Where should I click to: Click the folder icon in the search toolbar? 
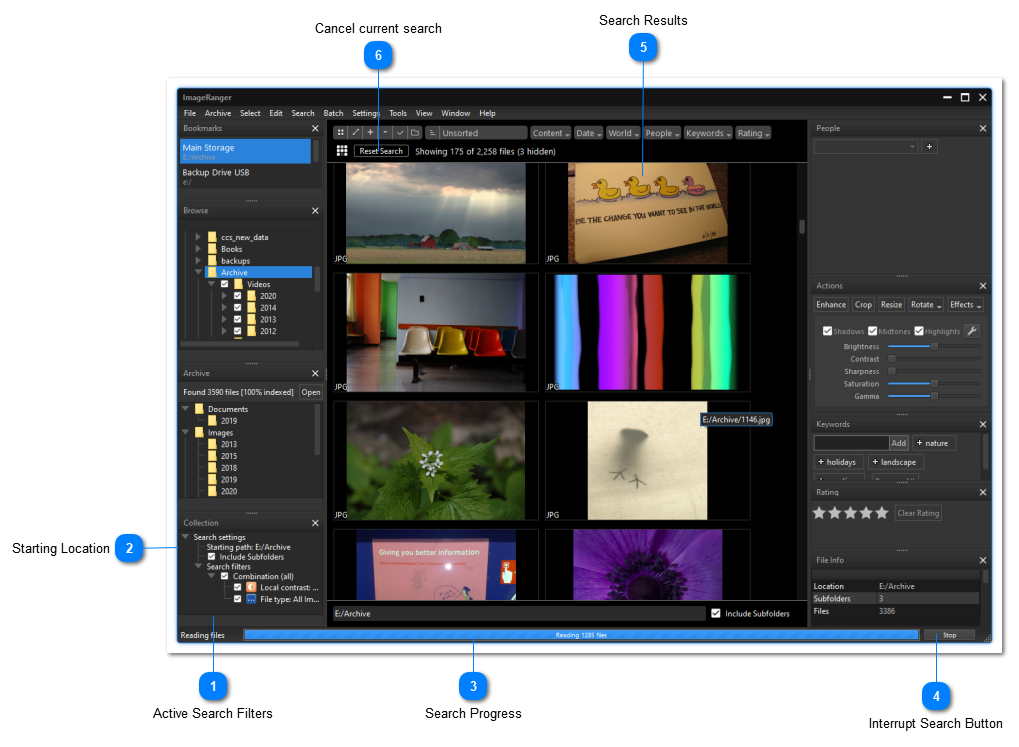pos(415,132)
